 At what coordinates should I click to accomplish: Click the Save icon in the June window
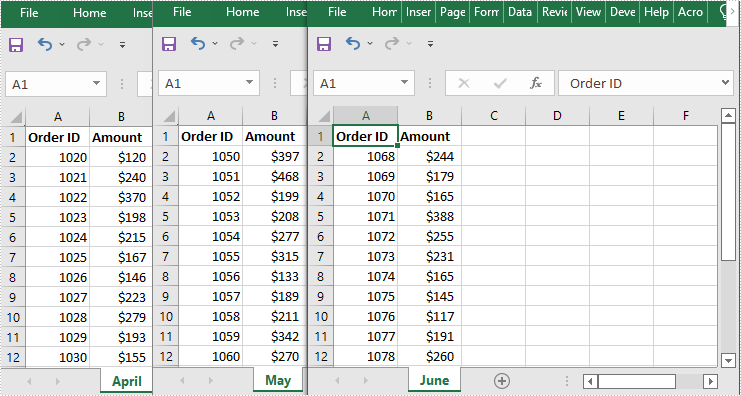point(324,44)
